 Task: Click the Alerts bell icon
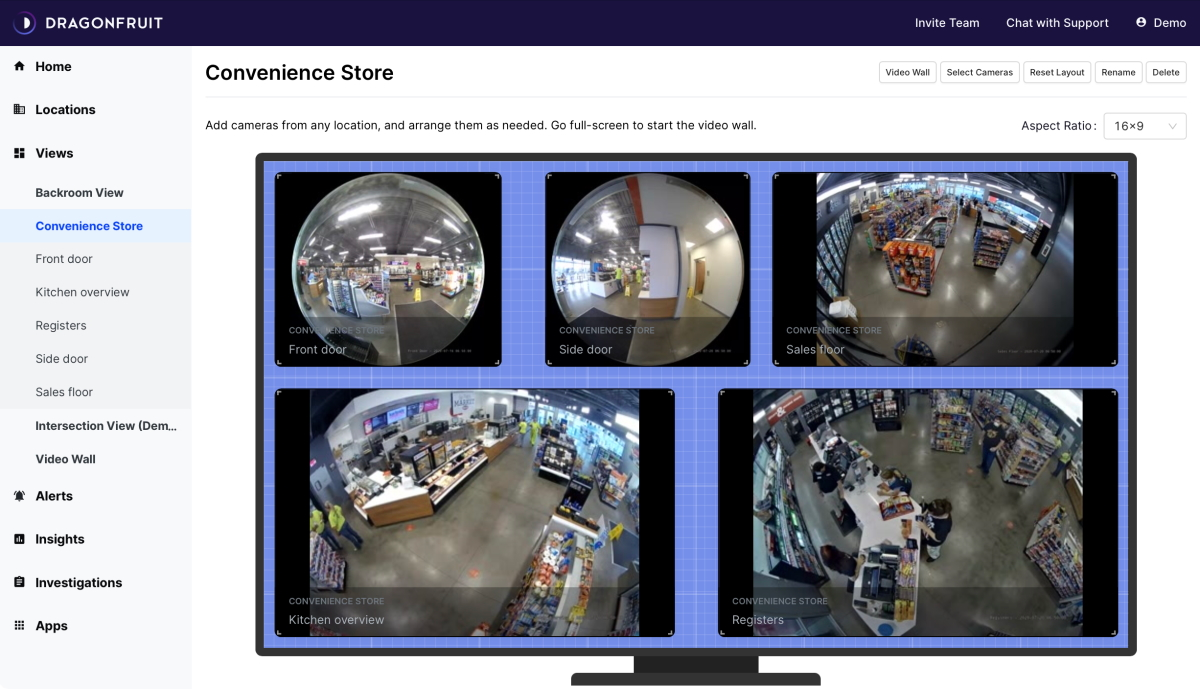pyautogui.click(x=19, y=496)
